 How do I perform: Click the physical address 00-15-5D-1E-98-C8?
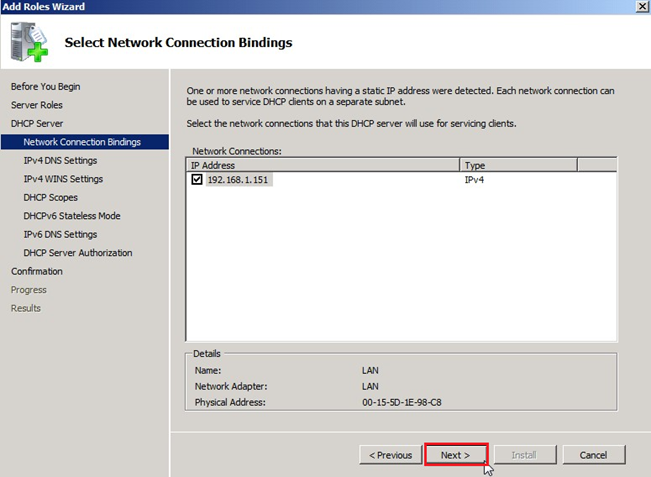[401, 402]
